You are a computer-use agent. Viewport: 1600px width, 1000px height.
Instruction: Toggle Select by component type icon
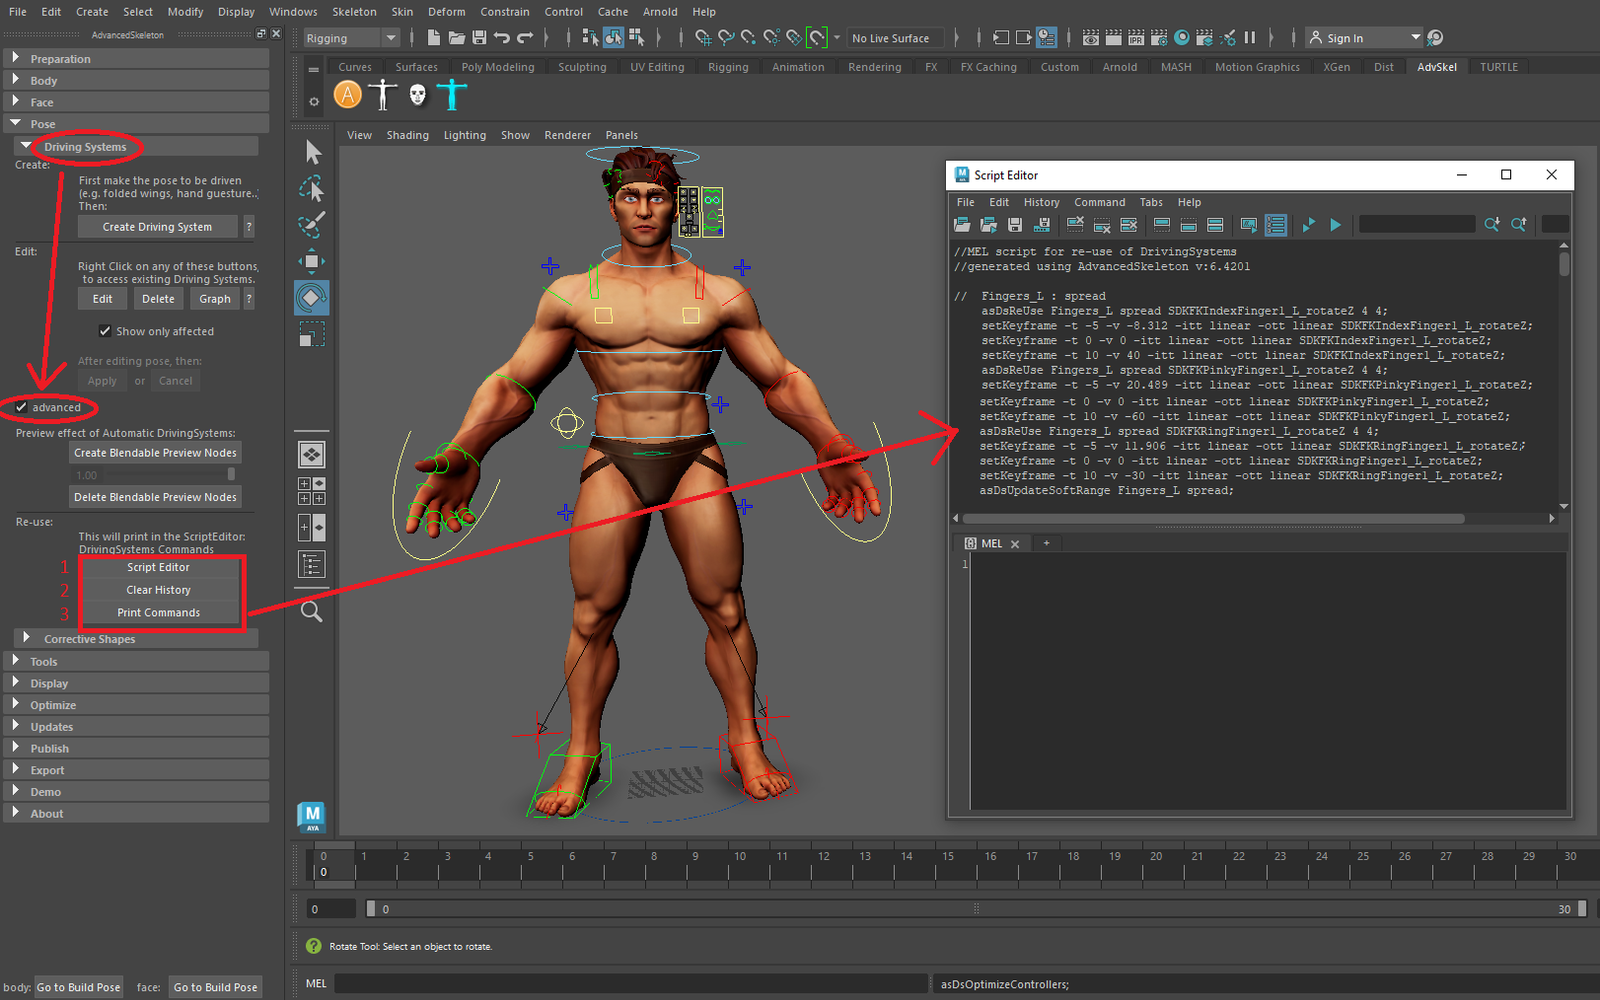tap(636, 38)
